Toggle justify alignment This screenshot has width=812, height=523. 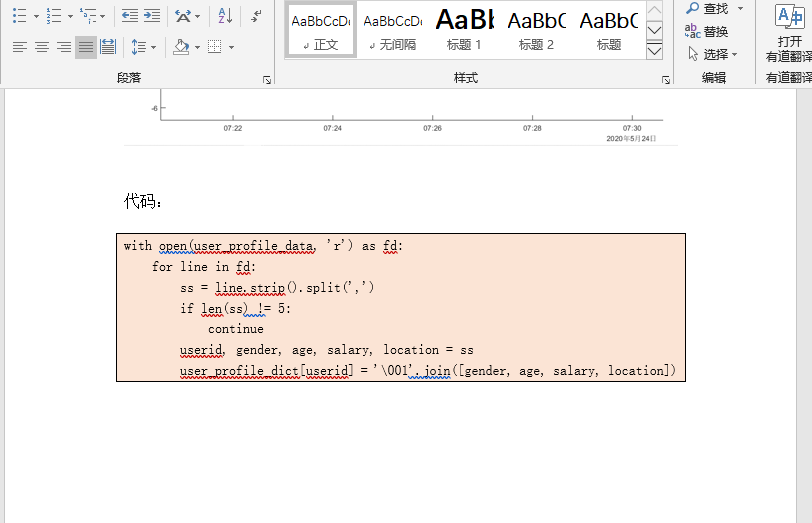pyautogui.click(x=86, y=47)
